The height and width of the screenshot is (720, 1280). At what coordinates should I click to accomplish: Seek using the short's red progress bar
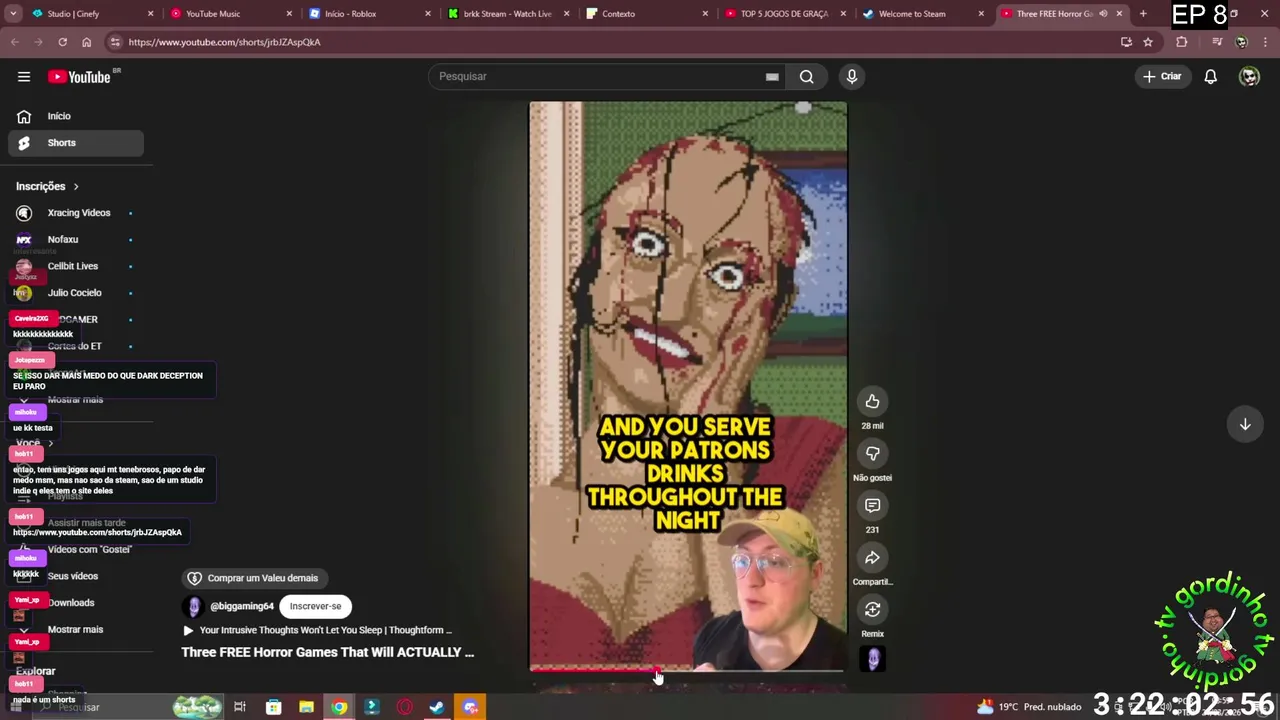tap(687, 670)
